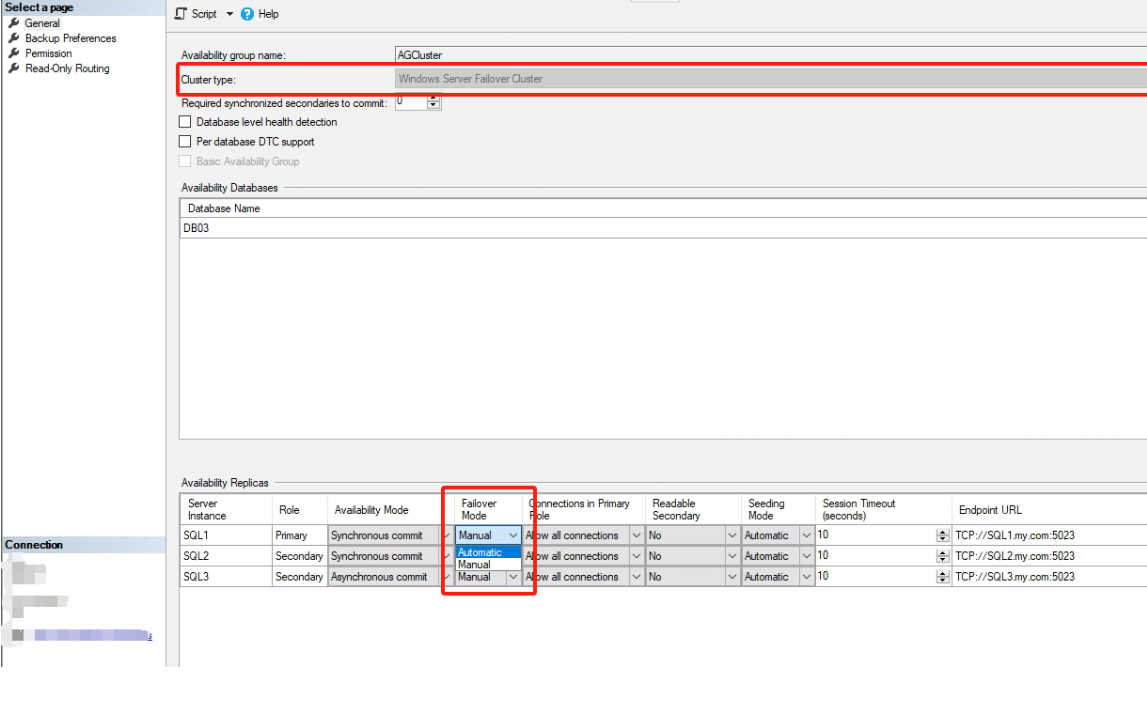The width and height of the screenshot is (1147, 707).
Task: Click the Script toolbar icon
Action: (181, 13)
